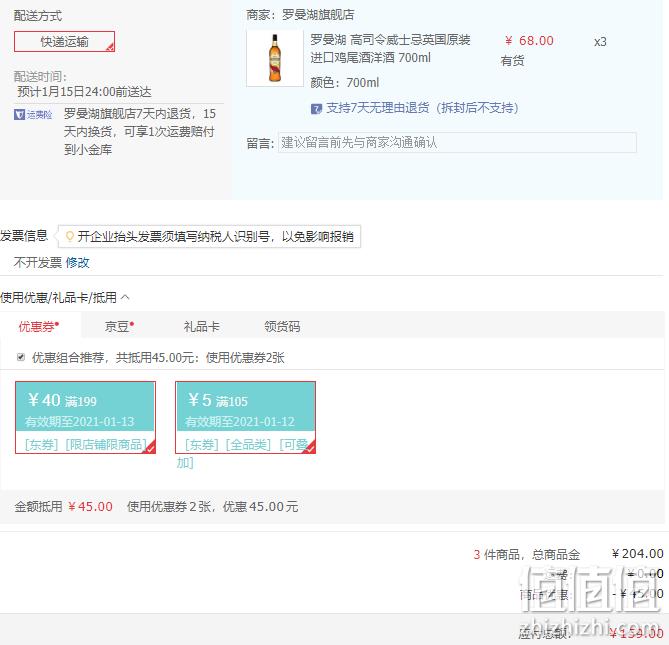The image size is (669, 645).
Task: Open the whisky bottle product thumbnail
Action: pyautogui.click(x=275, y=58)
